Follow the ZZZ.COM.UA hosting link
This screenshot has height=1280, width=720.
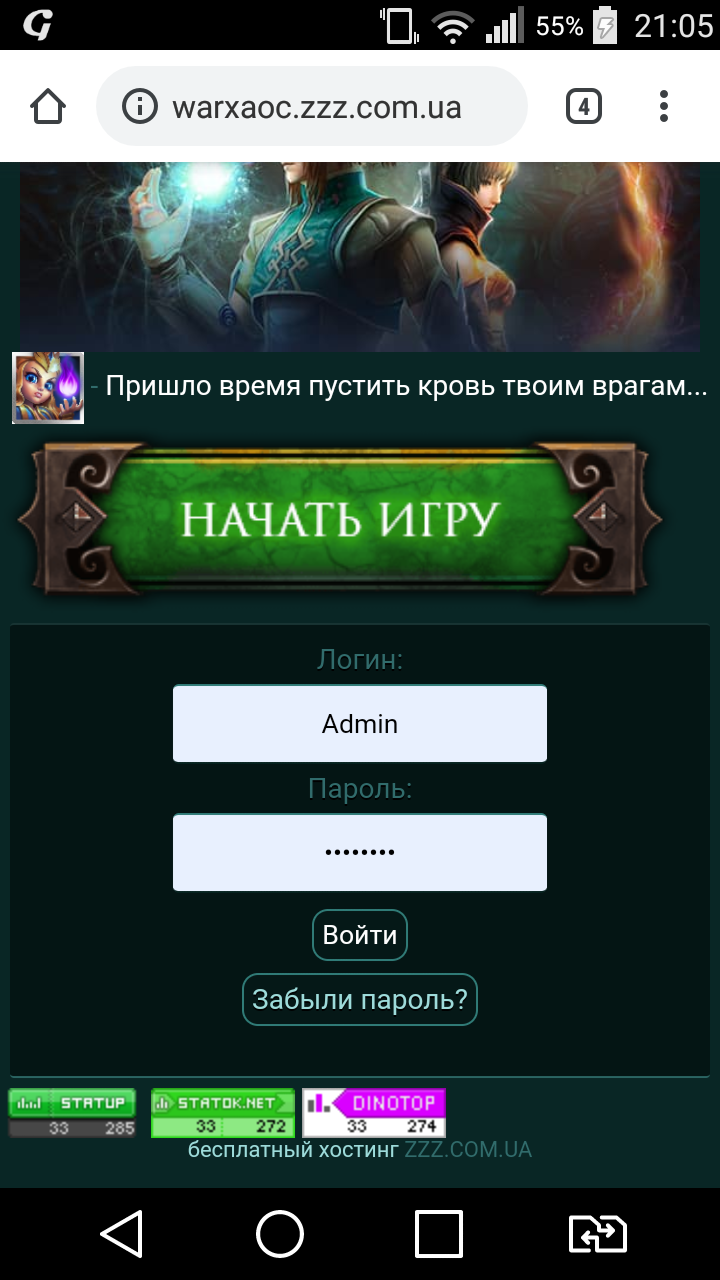tap(468, 1149)
